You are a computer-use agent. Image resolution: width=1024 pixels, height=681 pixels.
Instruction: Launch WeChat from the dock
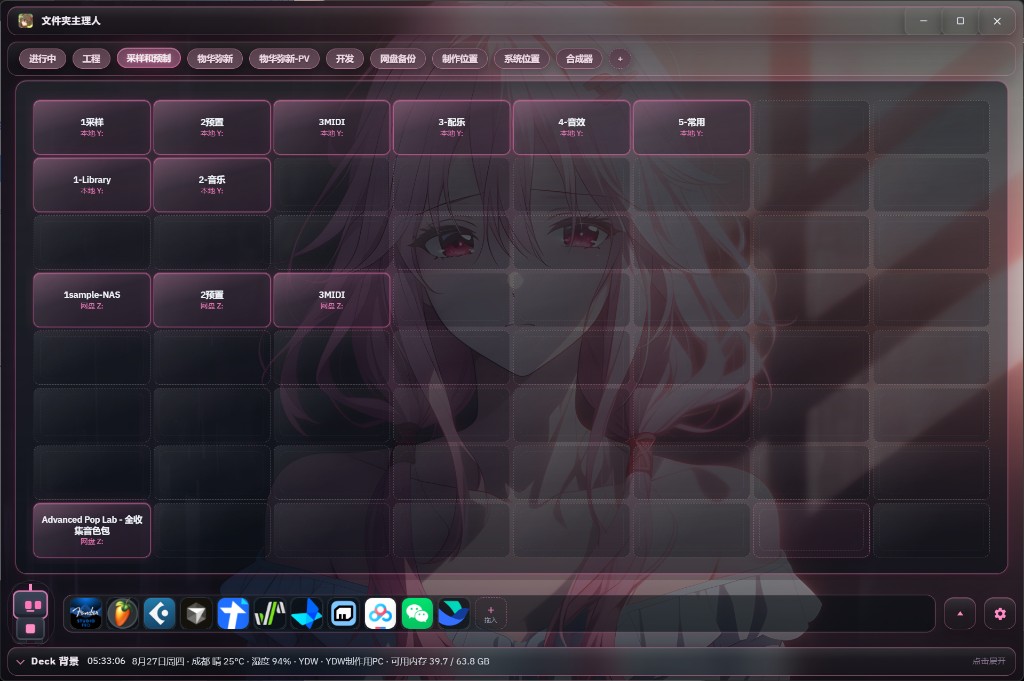pos(417,614)
